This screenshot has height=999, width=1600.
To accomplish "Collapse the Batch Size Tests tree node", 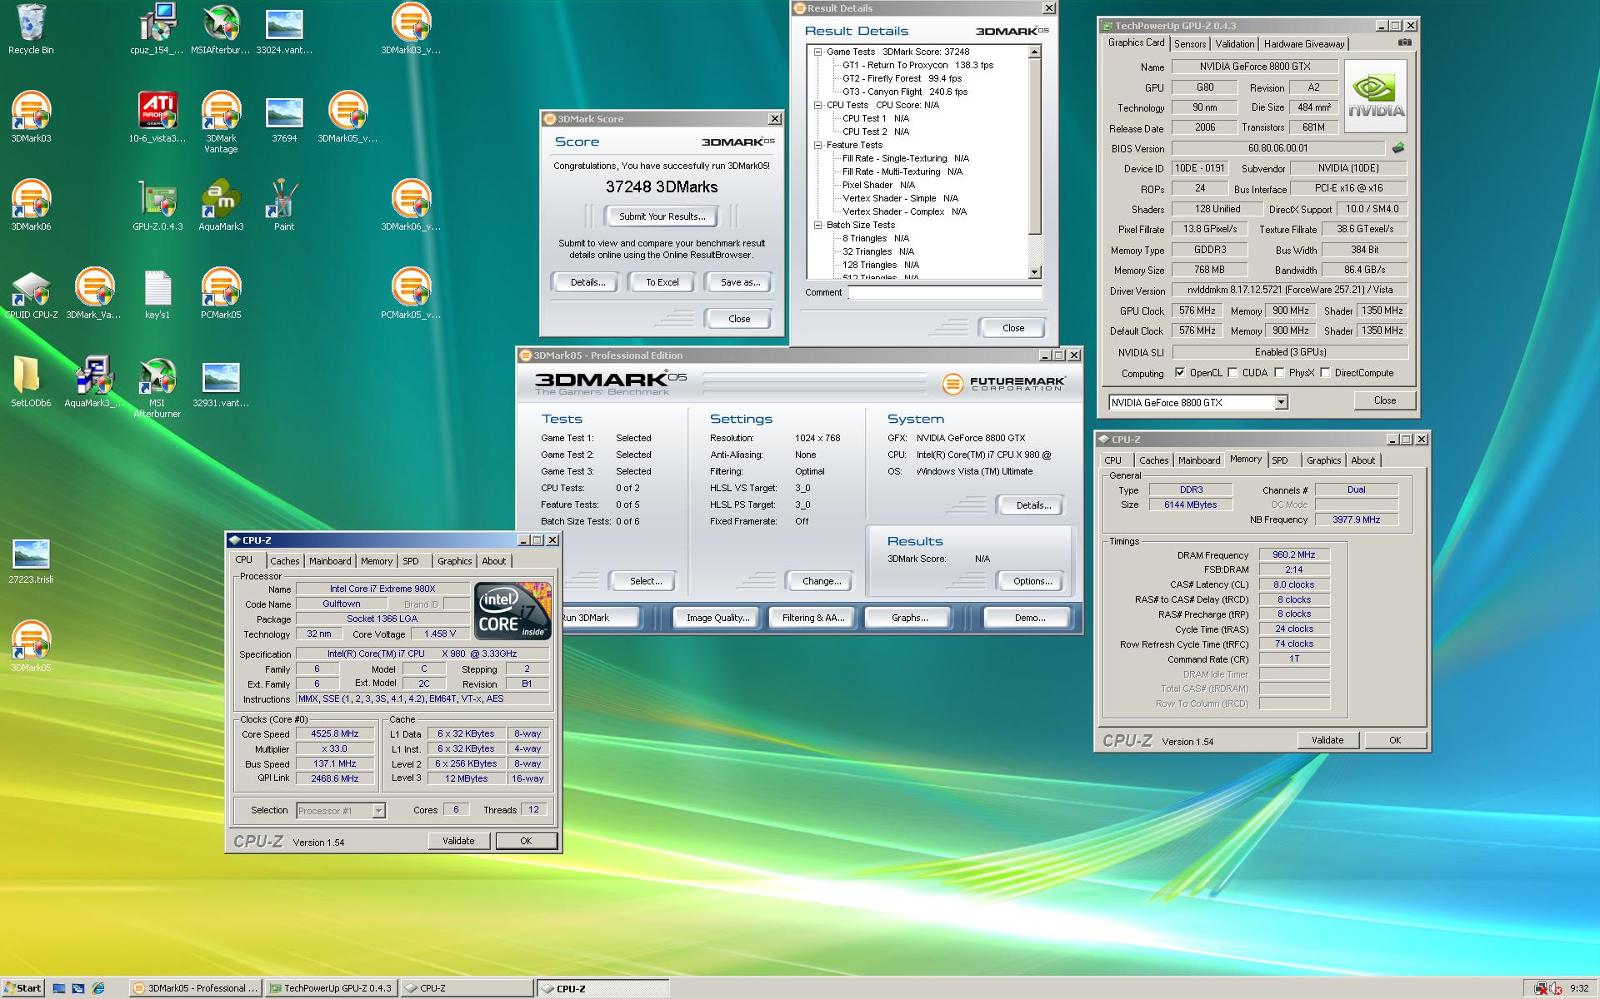I will 818,225.
